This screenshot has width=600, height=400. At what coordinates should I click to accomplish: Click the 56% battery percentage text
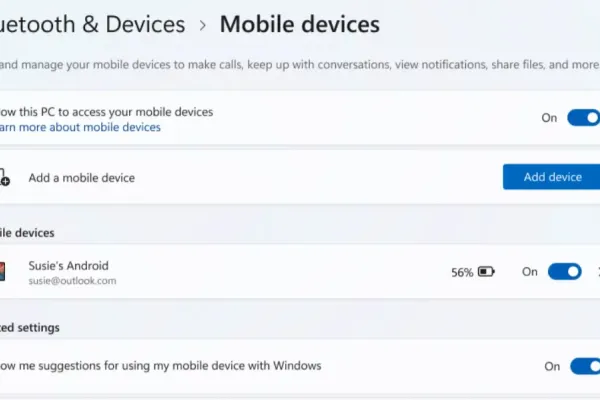point(461,272)
